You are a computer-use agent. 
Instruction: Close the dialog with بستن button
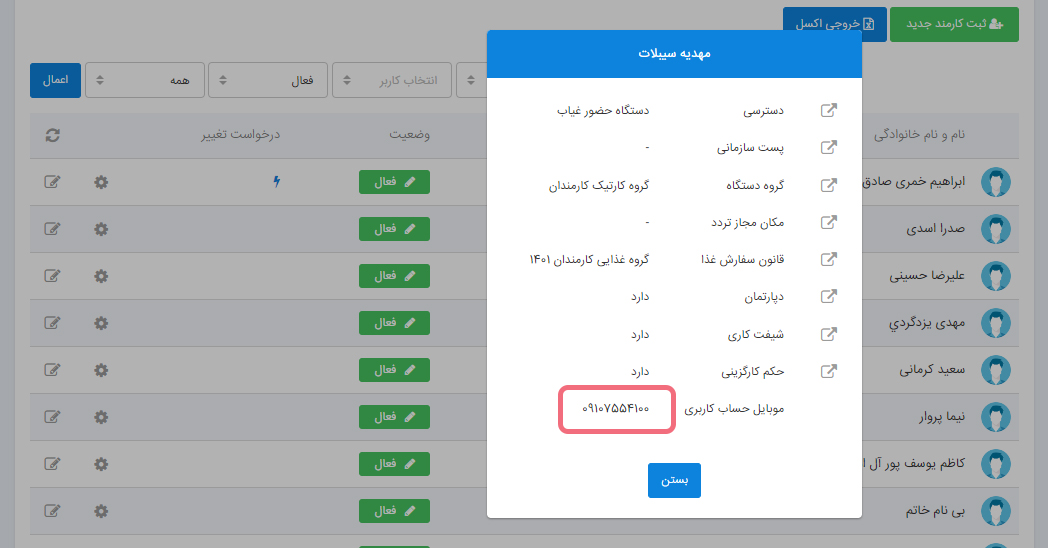pos(674,480)
